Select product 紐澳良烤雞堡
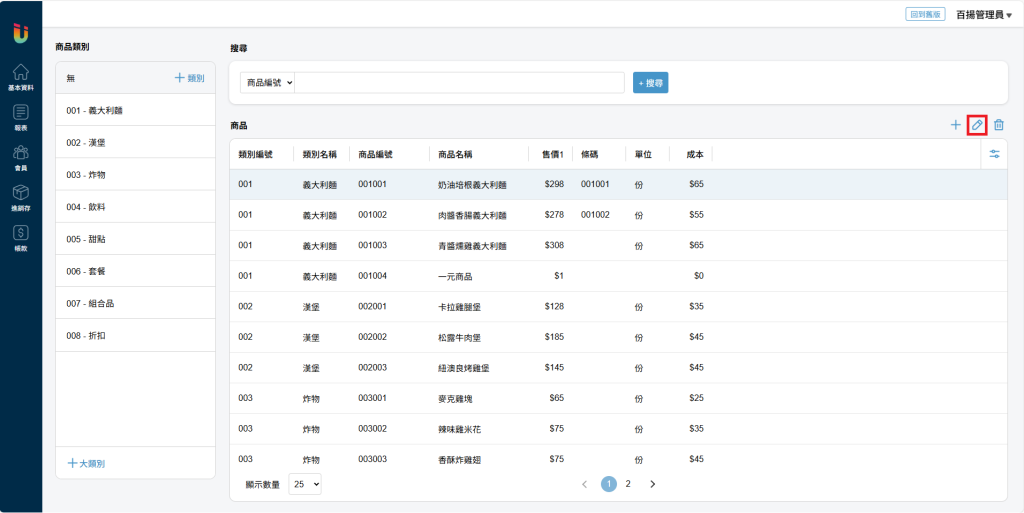This screenshot has height=513, width=1024. click(x=464, y=368)
